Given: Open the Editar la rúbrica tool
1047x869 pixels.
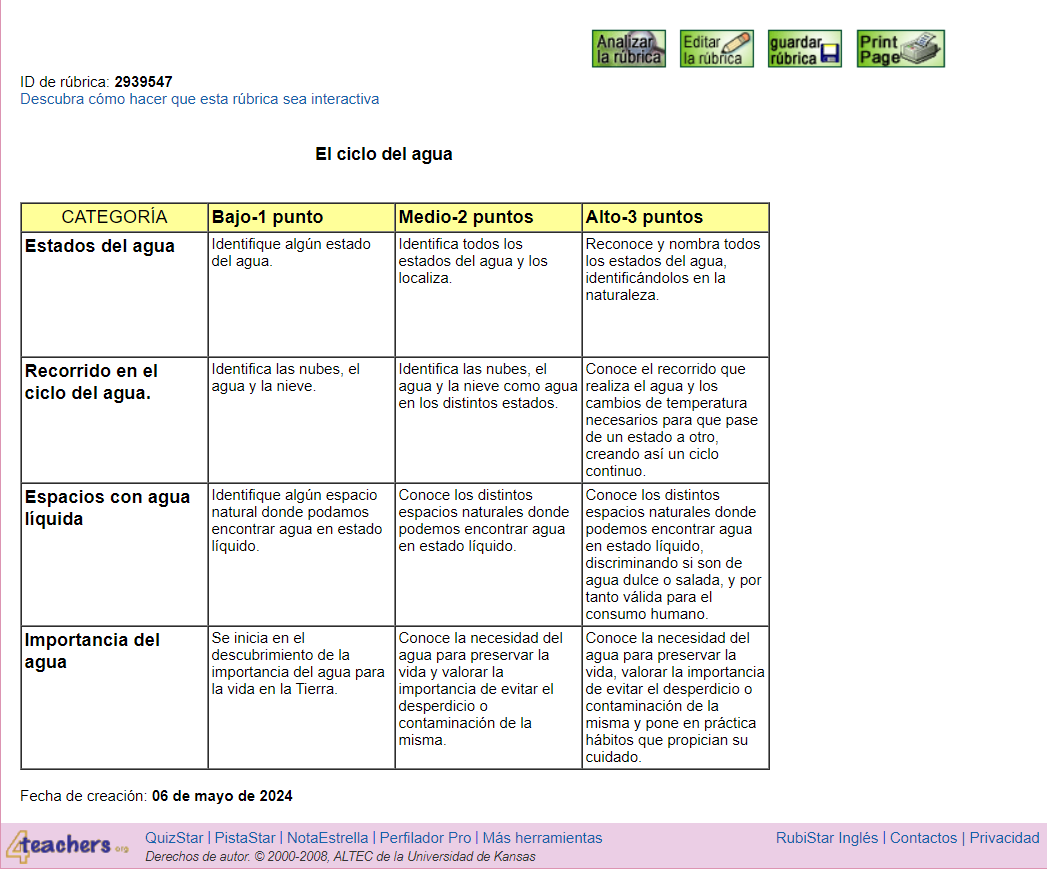Looking at the screenshot, I should click(716, 49).
